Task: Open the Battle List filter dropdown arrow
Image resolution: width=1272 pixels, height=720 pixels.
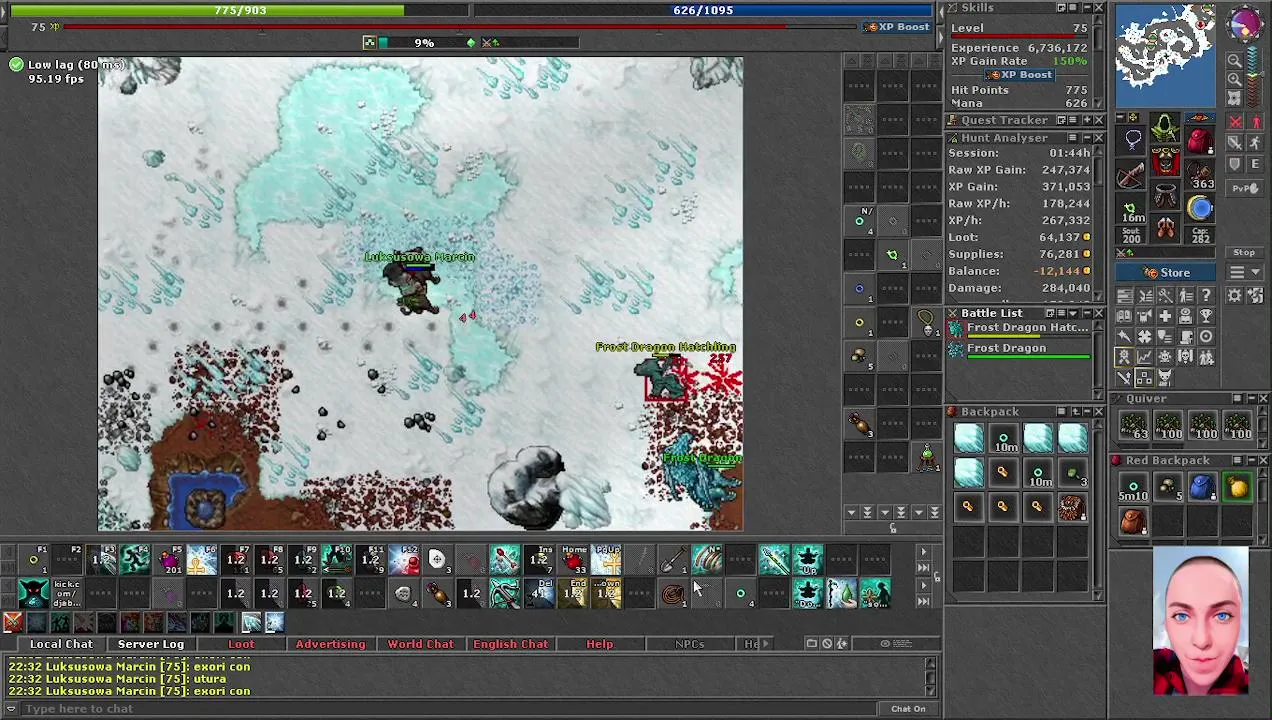Action: tap(1073, 313)
